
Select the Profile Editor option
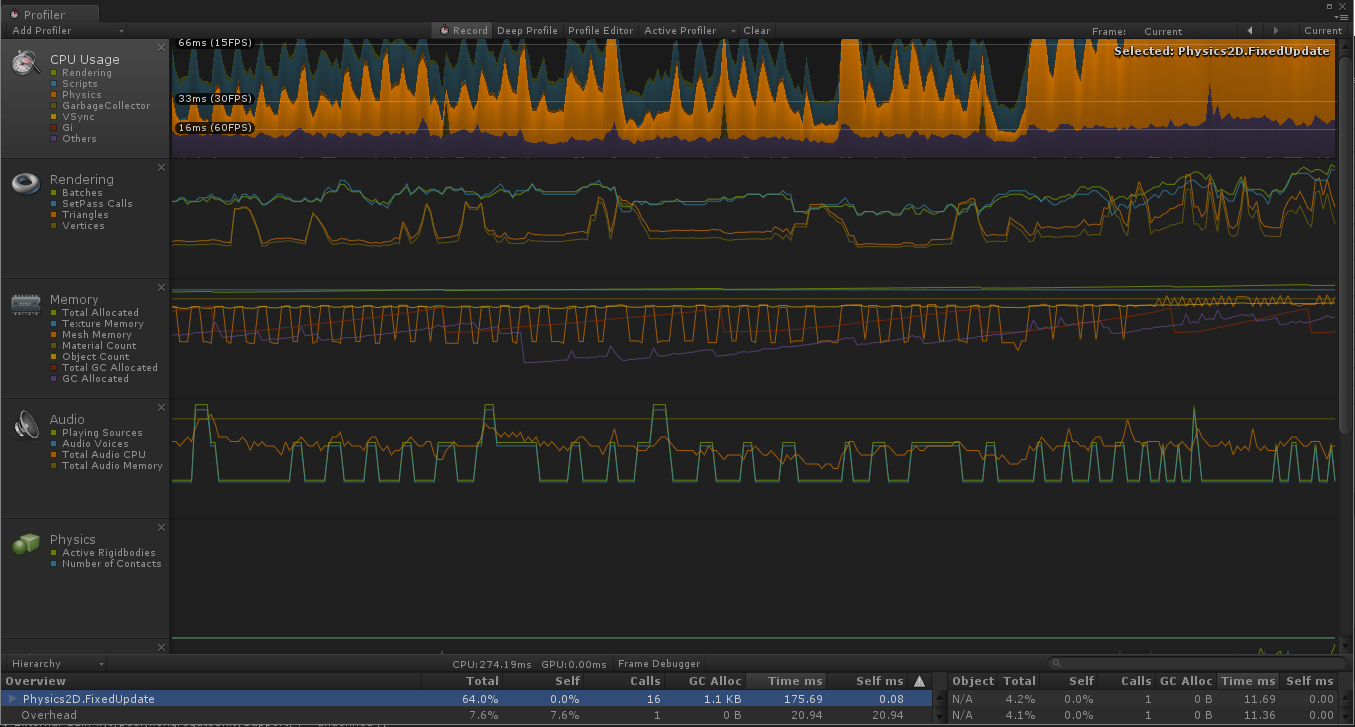point(600,30)
